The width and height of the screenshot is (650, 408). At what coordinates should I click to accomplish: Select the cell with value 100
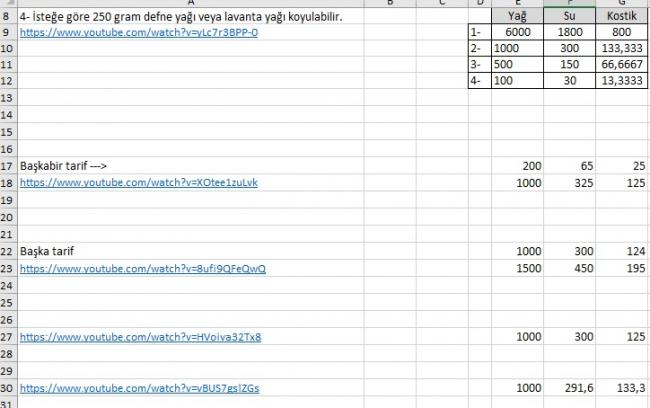tap(517, 80)
